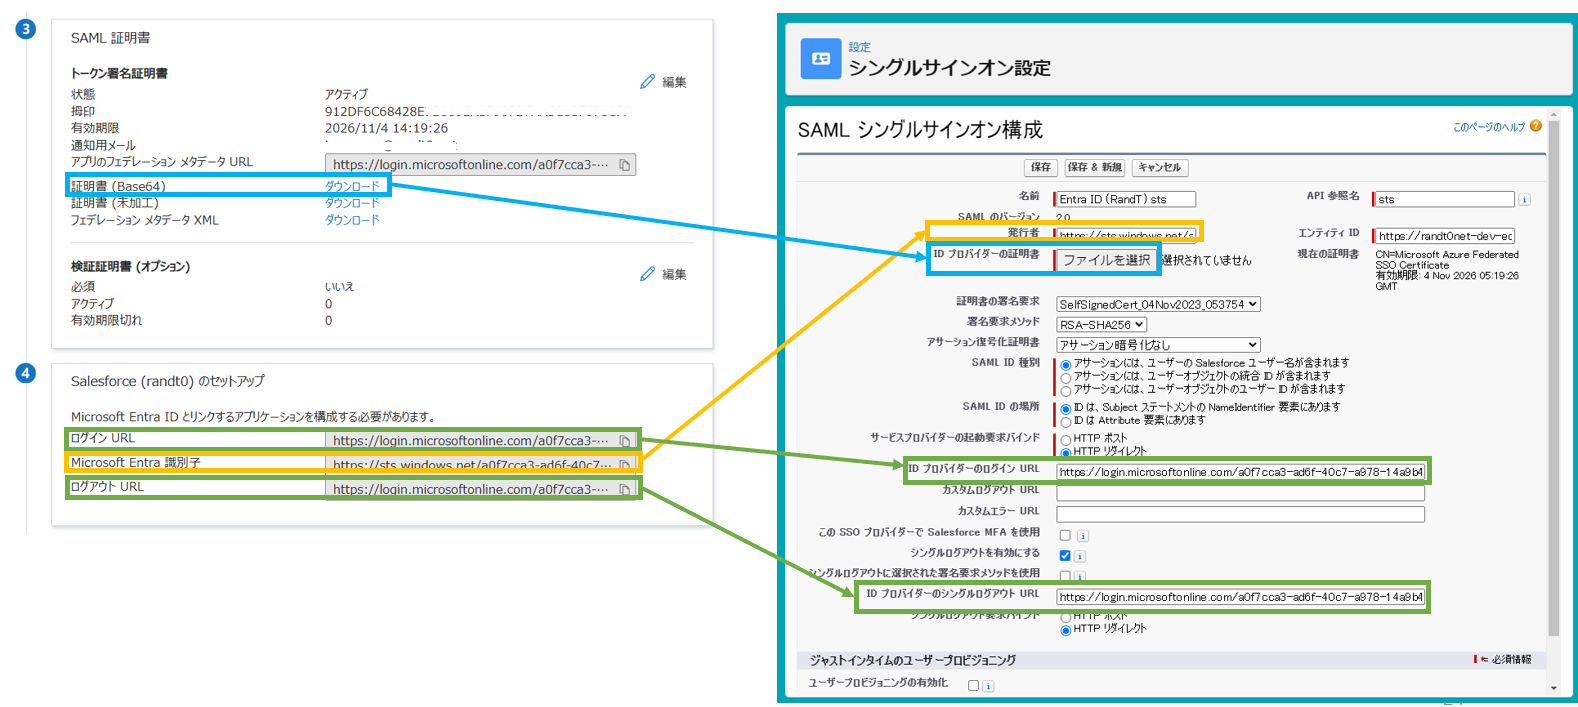Click the API 参照名 field containing sts

point(1445,200)
